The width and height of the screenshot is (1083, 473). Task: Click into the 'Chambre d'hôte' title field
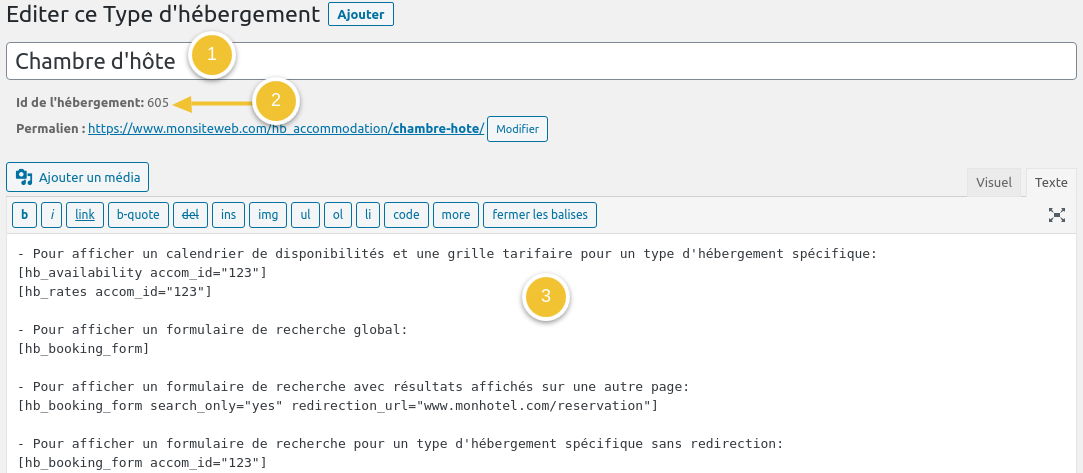[x=600, y=61]
